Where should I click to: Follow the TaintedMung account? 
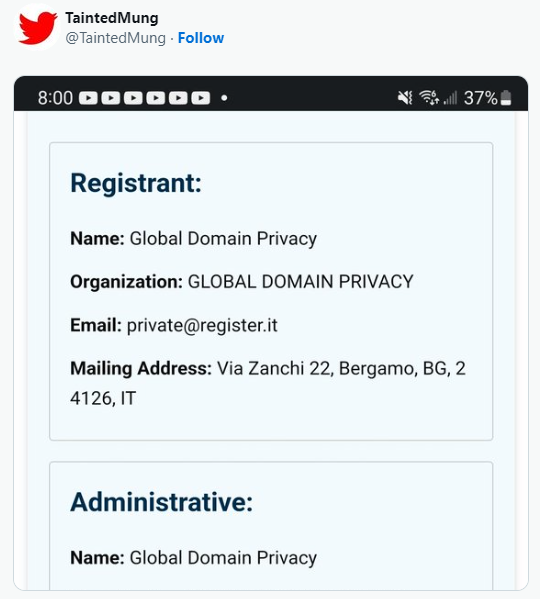(x=201, y=38)
